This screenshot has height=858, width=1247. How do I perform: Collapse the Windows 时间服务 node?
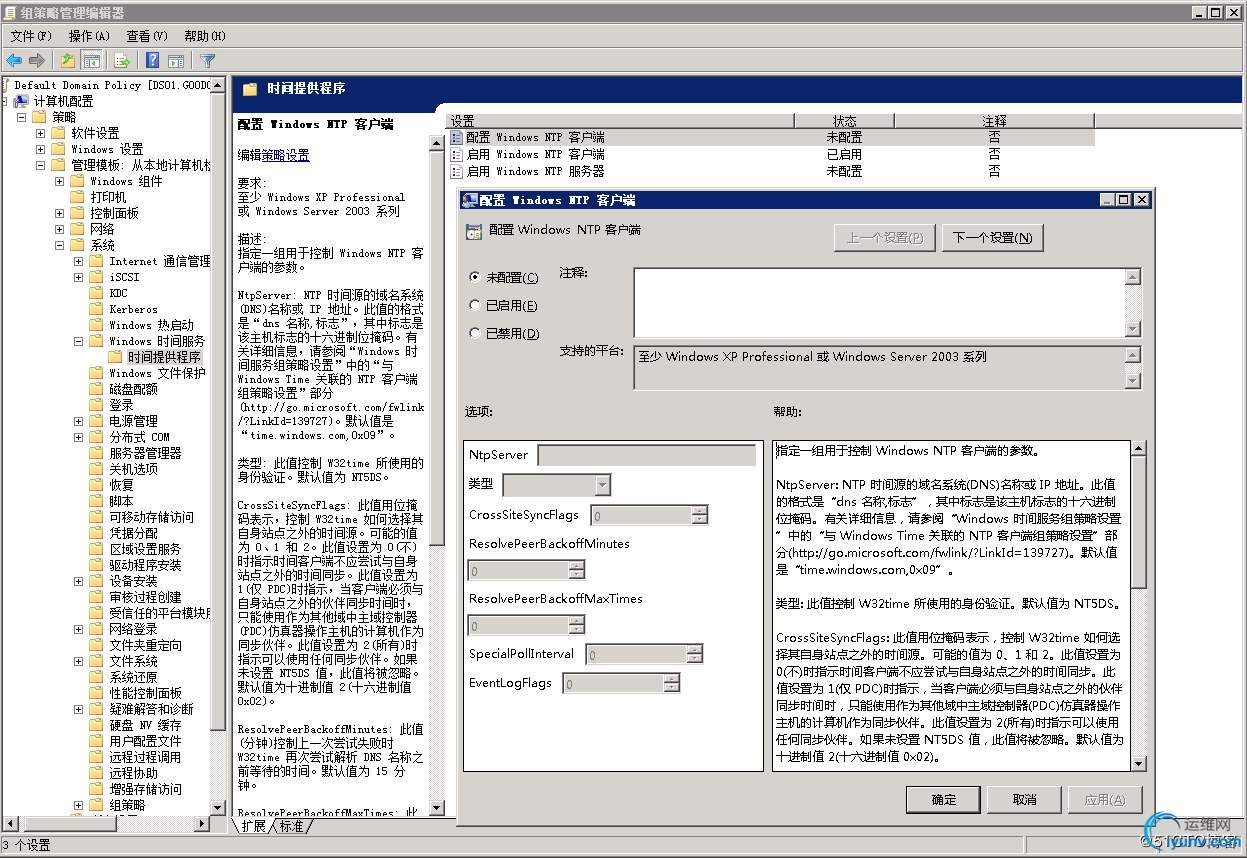coord(79,341)
